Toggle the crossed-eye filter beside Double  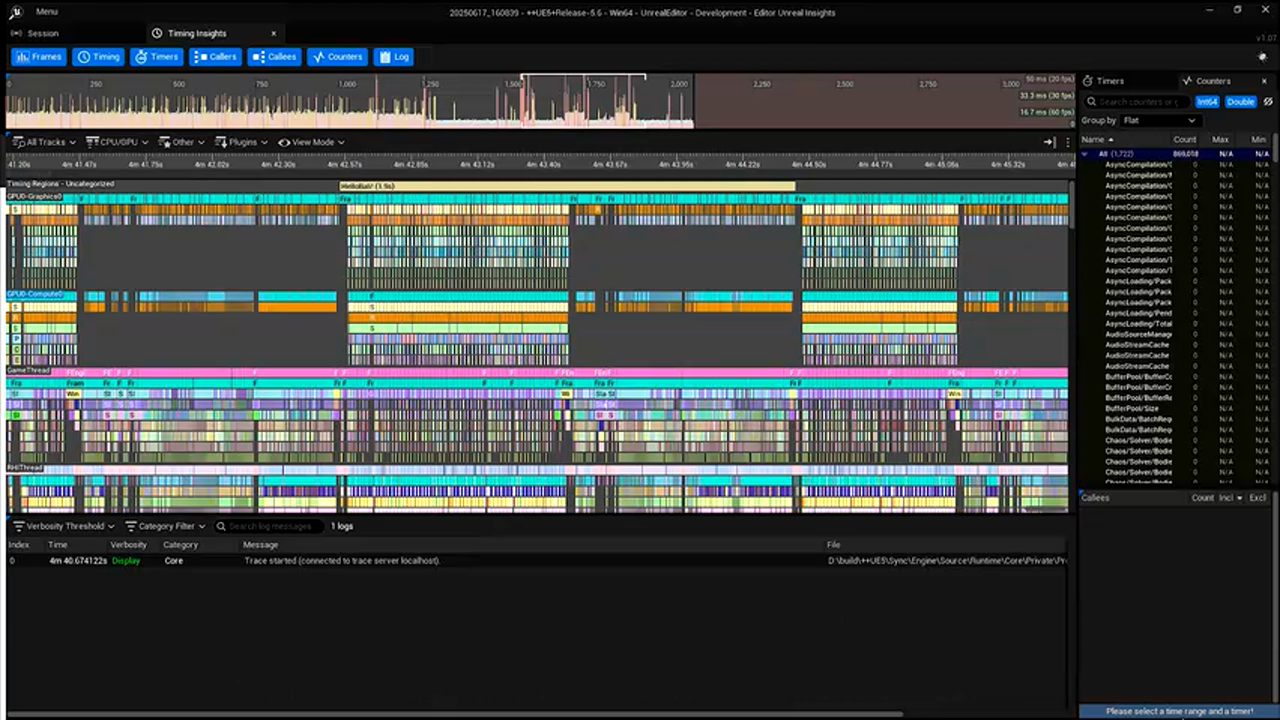pyautogui.click(x=1268, y=101)
